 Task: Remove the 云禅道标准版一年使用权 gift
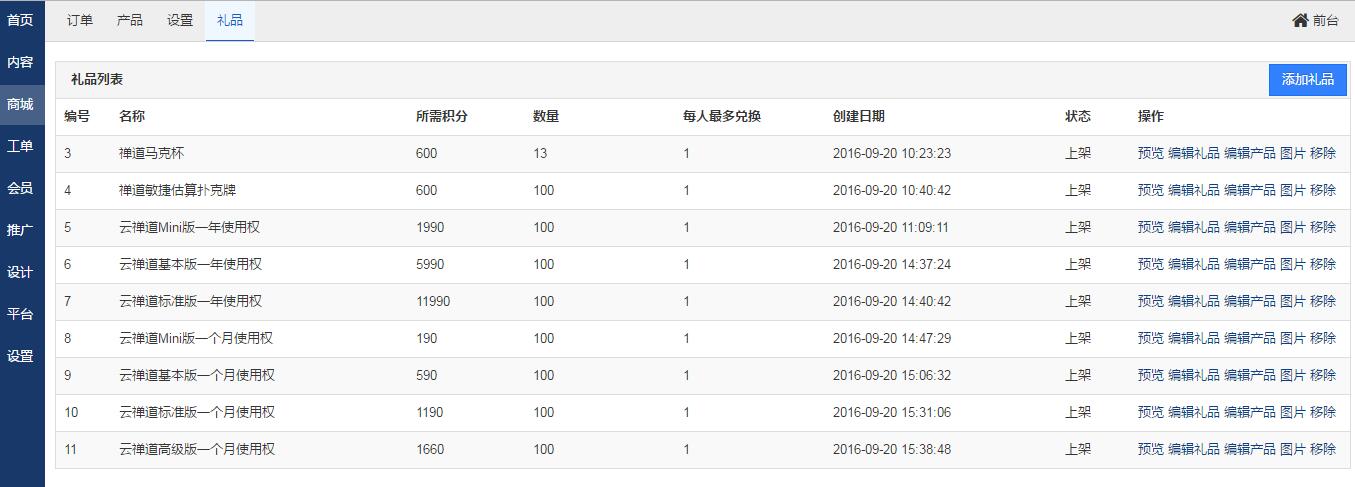click(x=1323, y=301)
